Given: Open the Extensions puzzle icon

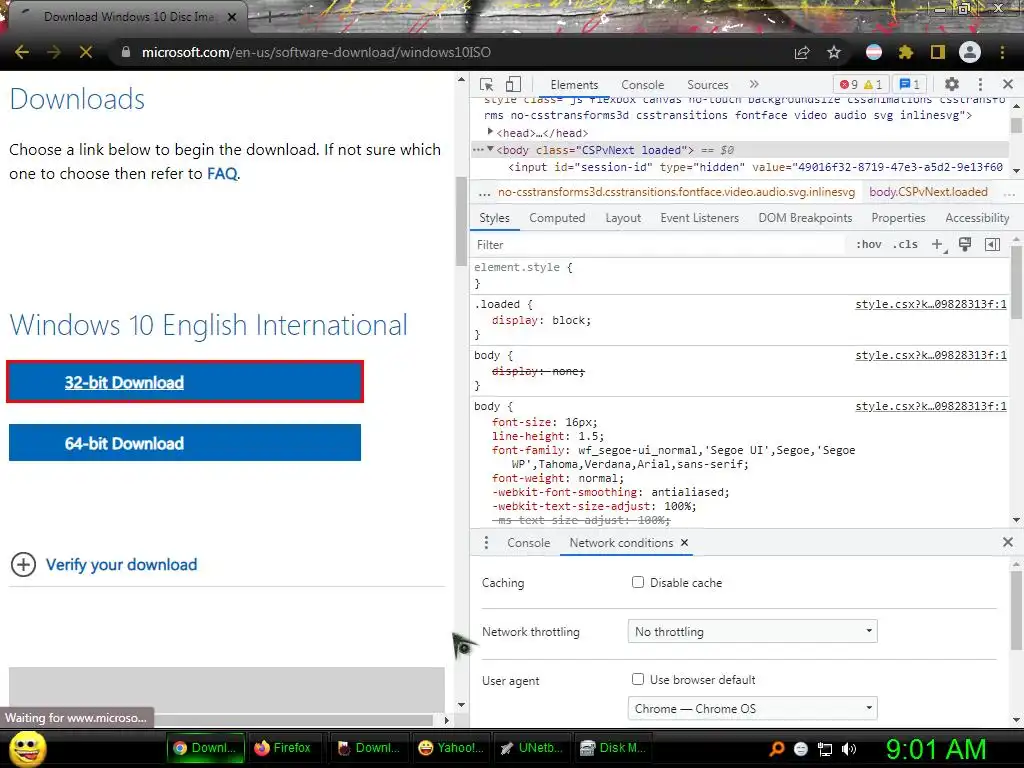Looking at the screenshot, I should click(905, 52).
